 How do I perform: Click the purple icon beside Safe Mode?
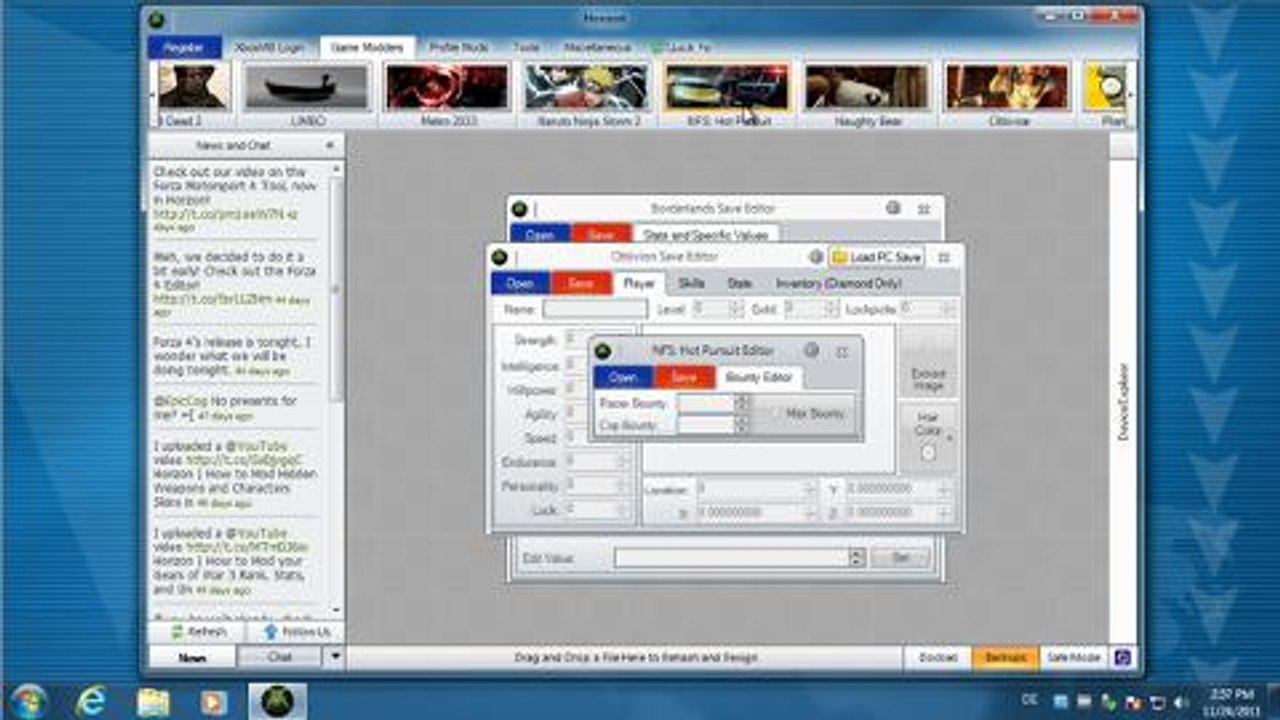[1123, 657]
